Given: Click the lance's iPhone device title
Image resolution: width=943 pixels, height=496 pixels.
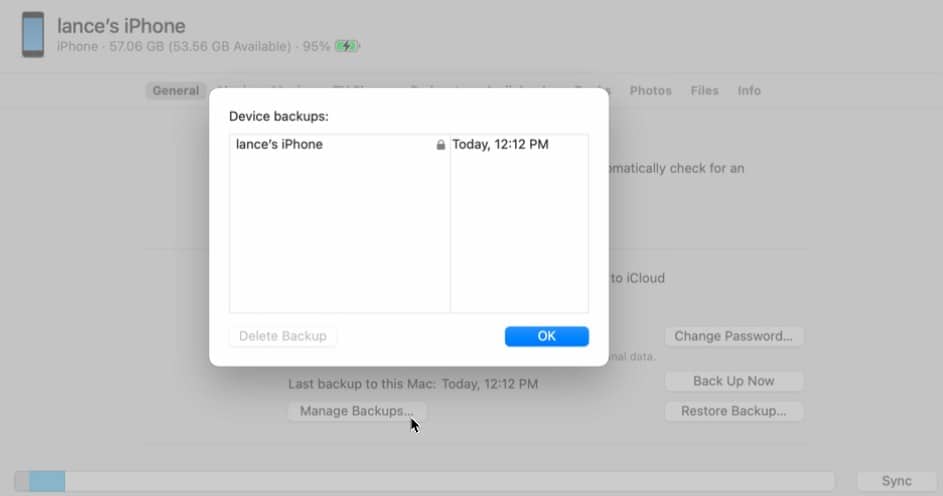Looking at the screenshot, I should (x=121, y=26).
